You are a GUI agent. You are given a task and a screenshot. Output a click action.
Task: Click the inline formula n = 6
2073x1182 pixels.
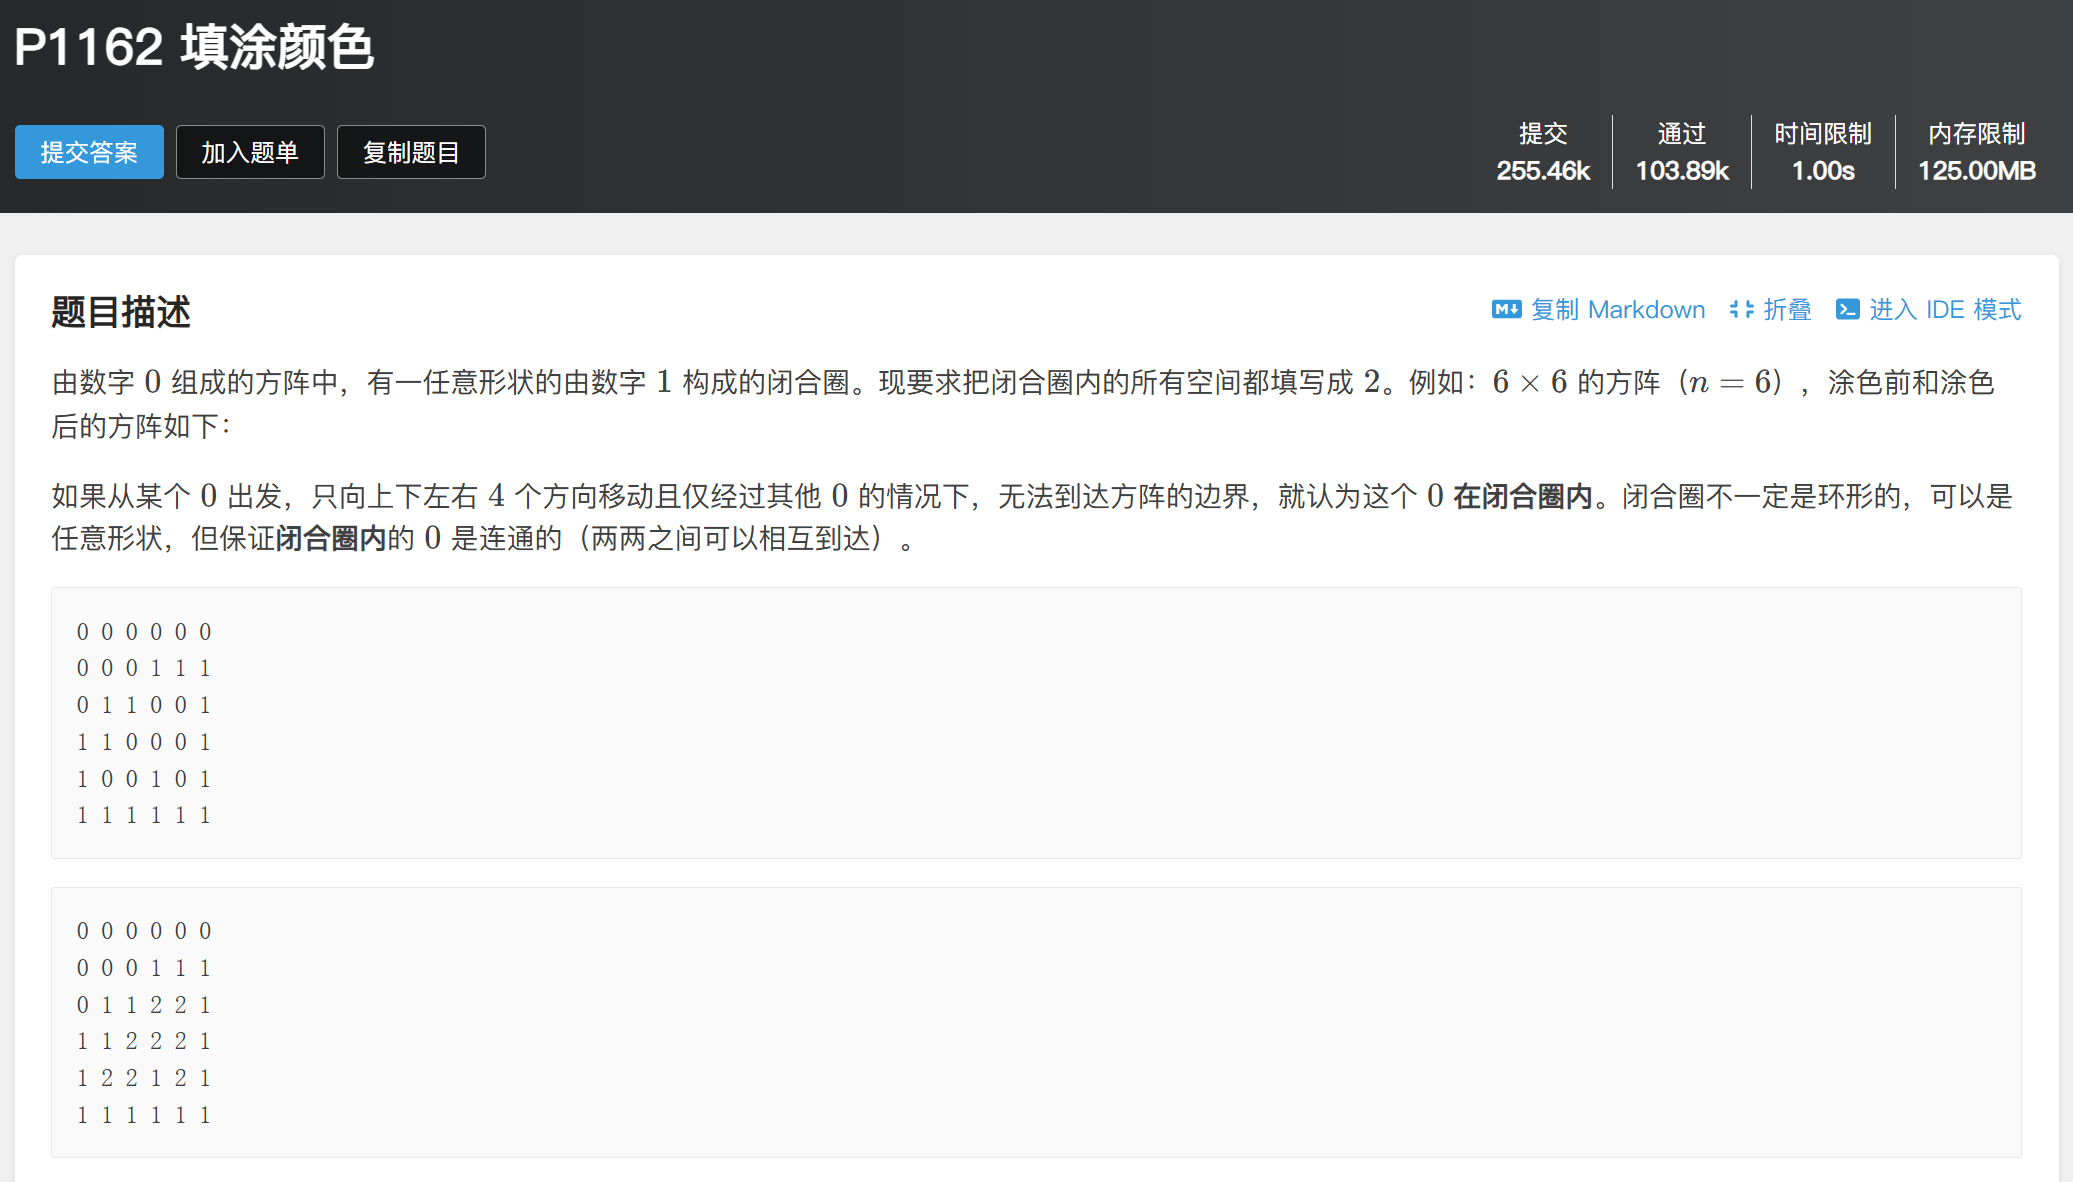tap(1731, 382)
